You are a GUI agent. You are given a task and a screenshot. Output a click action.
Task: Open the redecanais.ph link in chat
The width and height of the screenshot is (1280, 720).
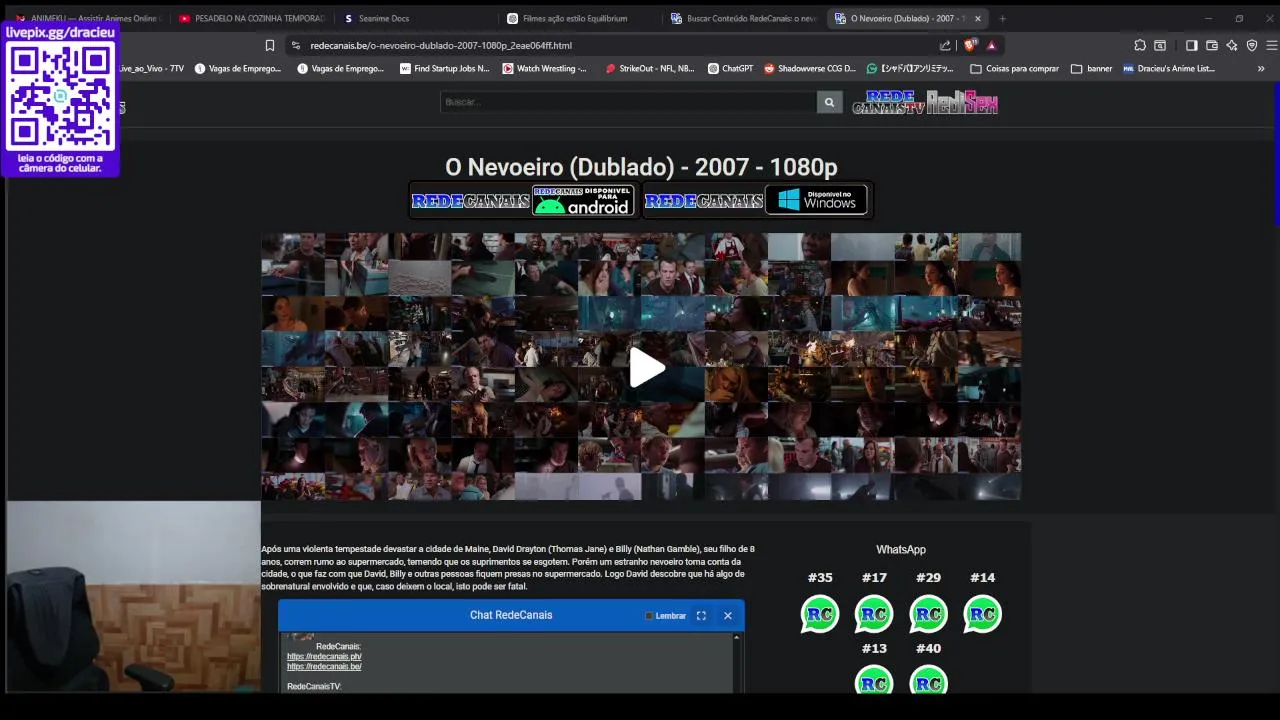[x=324, y=657]
